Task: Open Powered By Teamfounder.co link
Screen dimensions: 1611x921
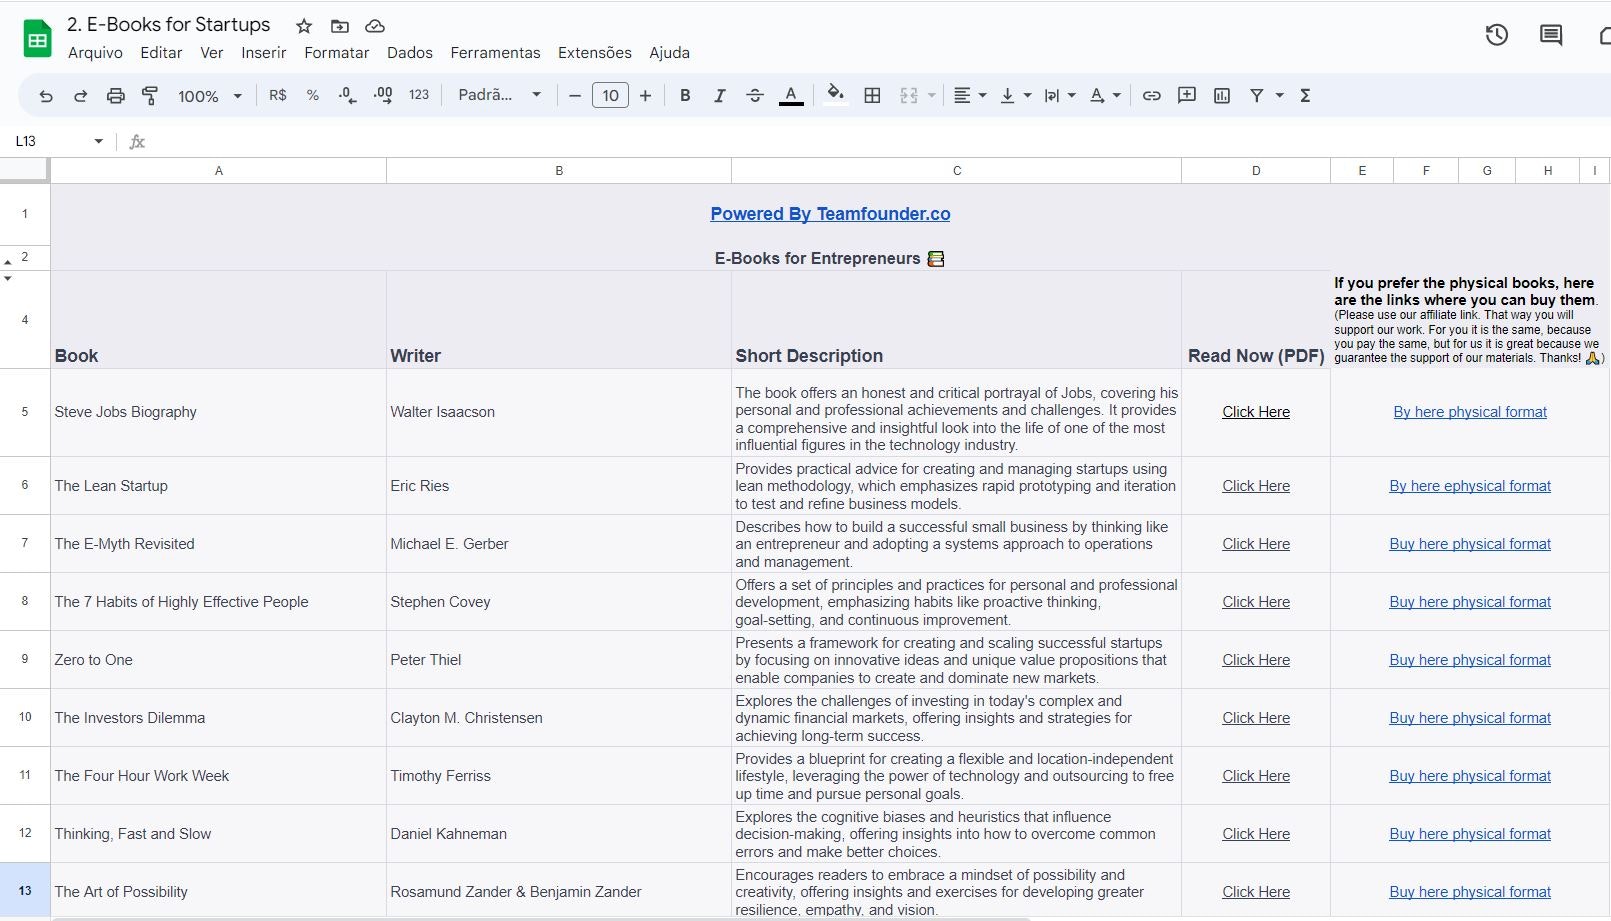Action: point(830,214)
